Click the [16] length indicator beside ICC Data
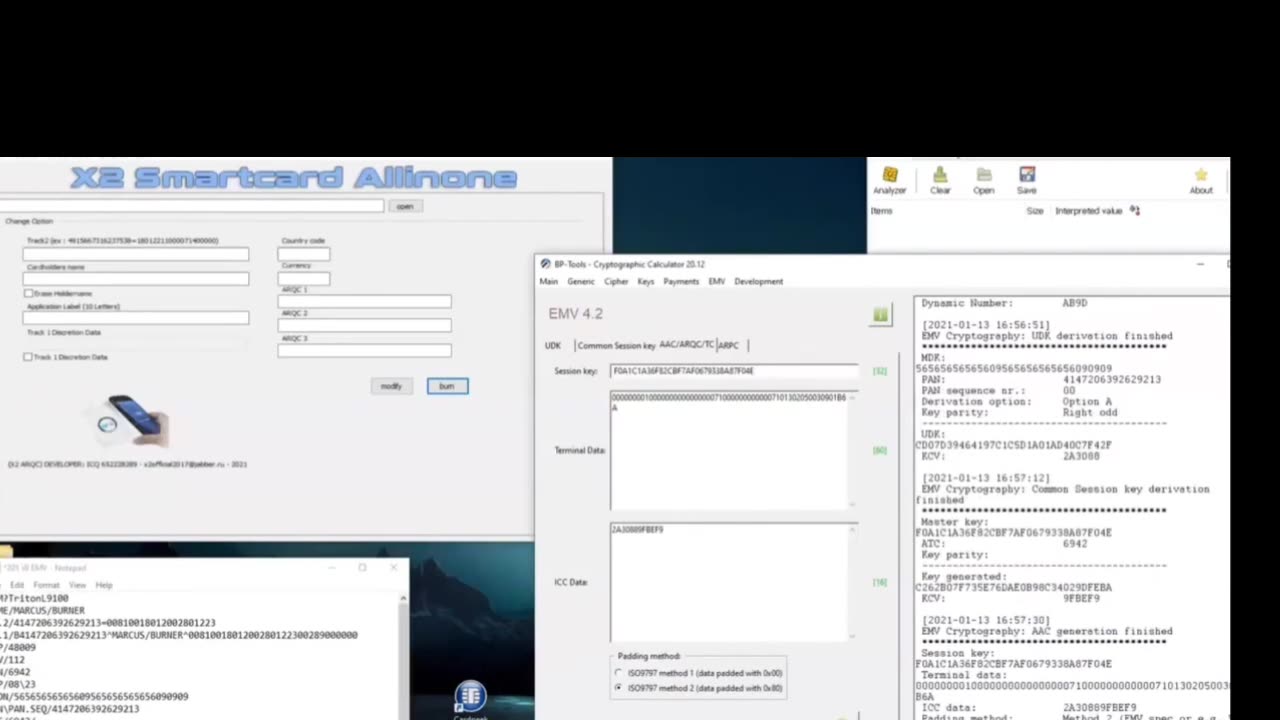 880,581
